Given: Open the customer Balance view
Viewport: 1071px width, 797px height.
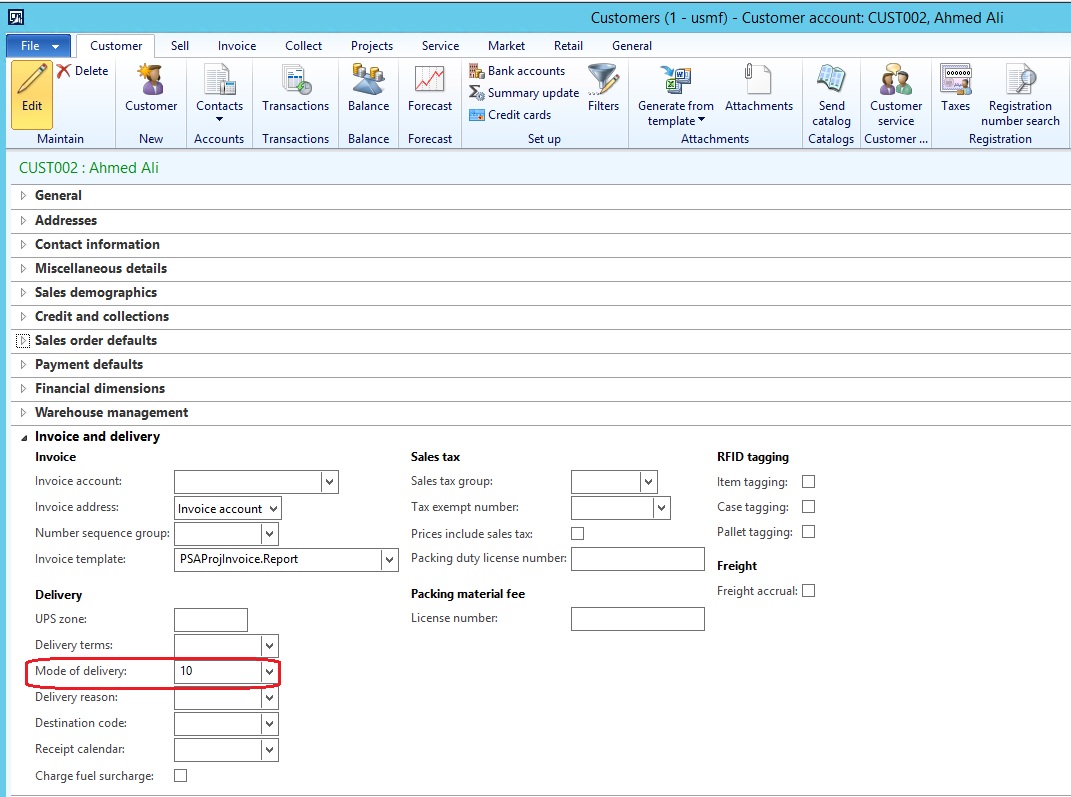Looking at the screenshot, I should (x=367, y=95).
